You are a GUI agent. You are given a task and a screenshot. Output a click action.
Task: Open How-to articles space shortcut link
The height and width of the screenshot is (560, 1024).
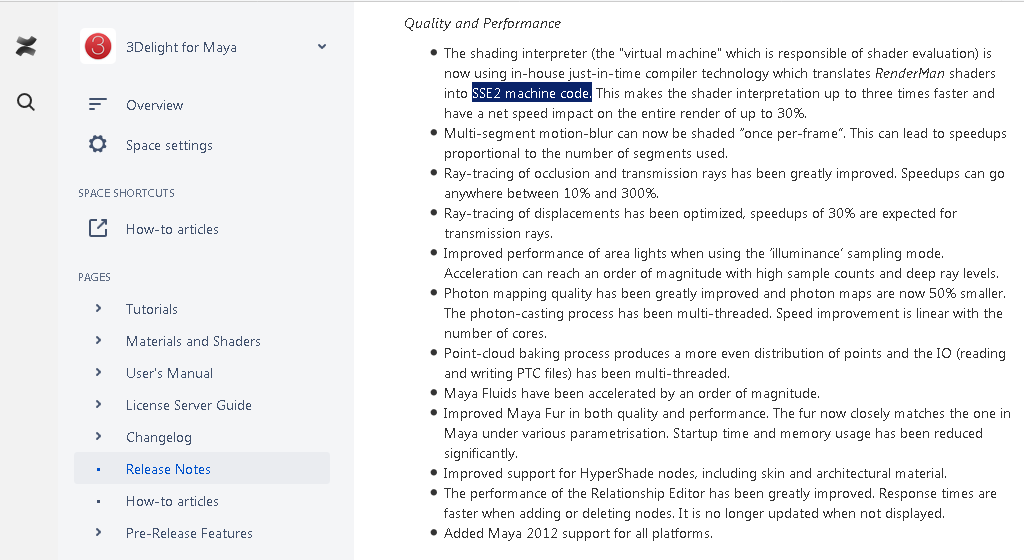coord(172,229)
